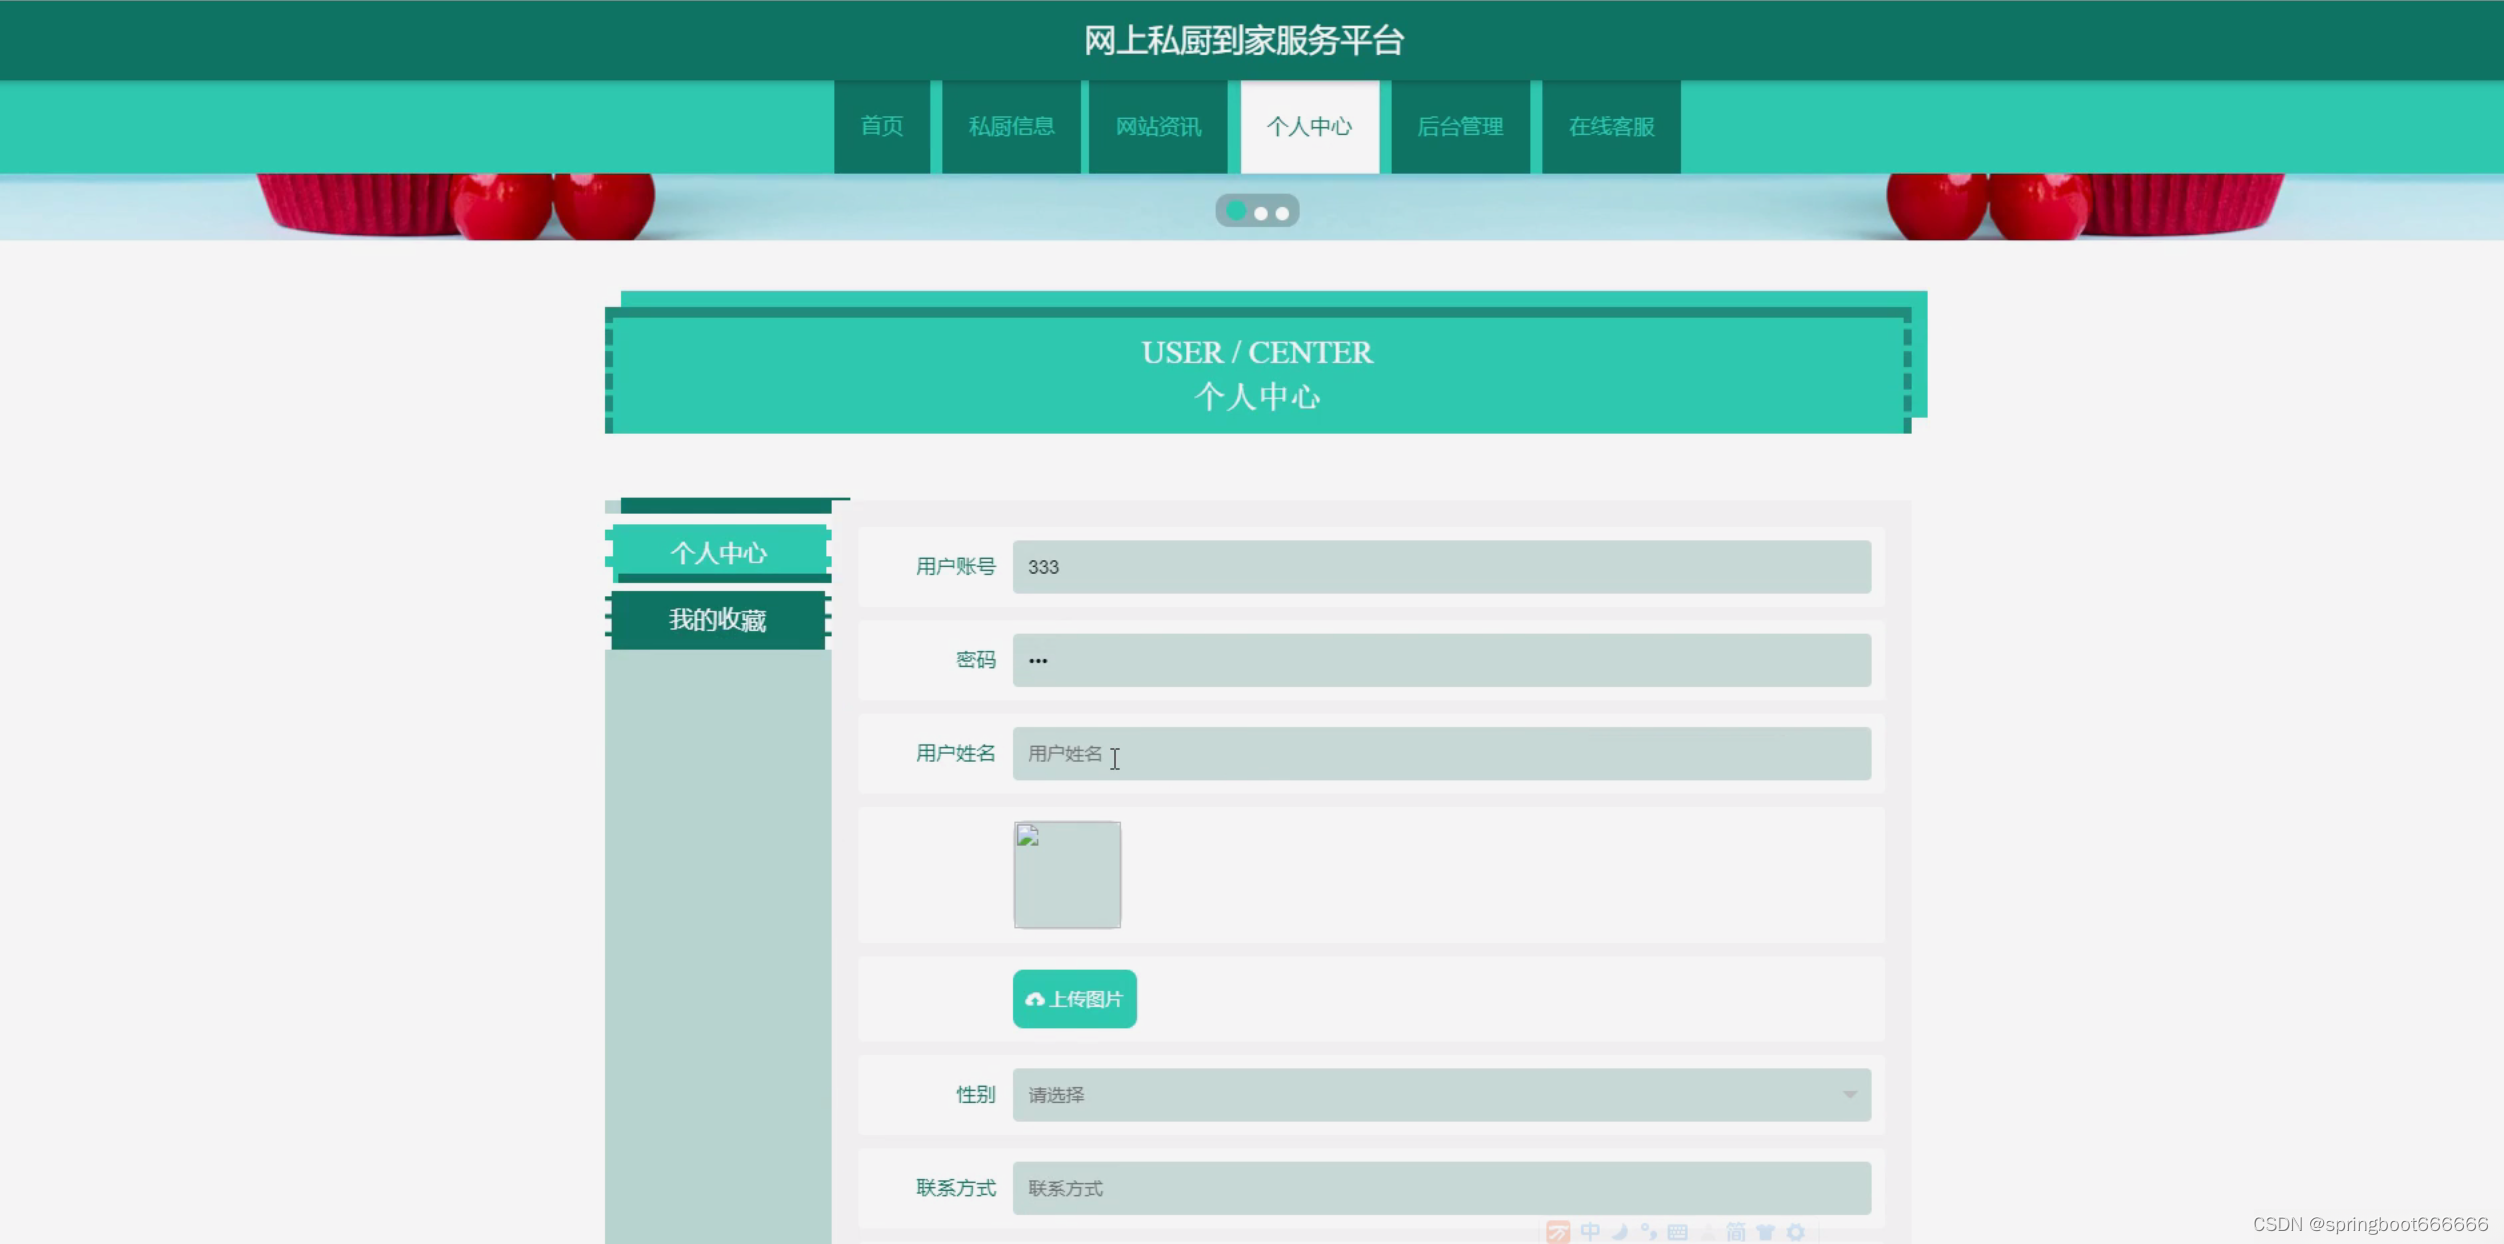Focus the 用户姓名 input field
Image resolution: width=2504 pixels, height=1244 pixels.
coord(1440,754)
